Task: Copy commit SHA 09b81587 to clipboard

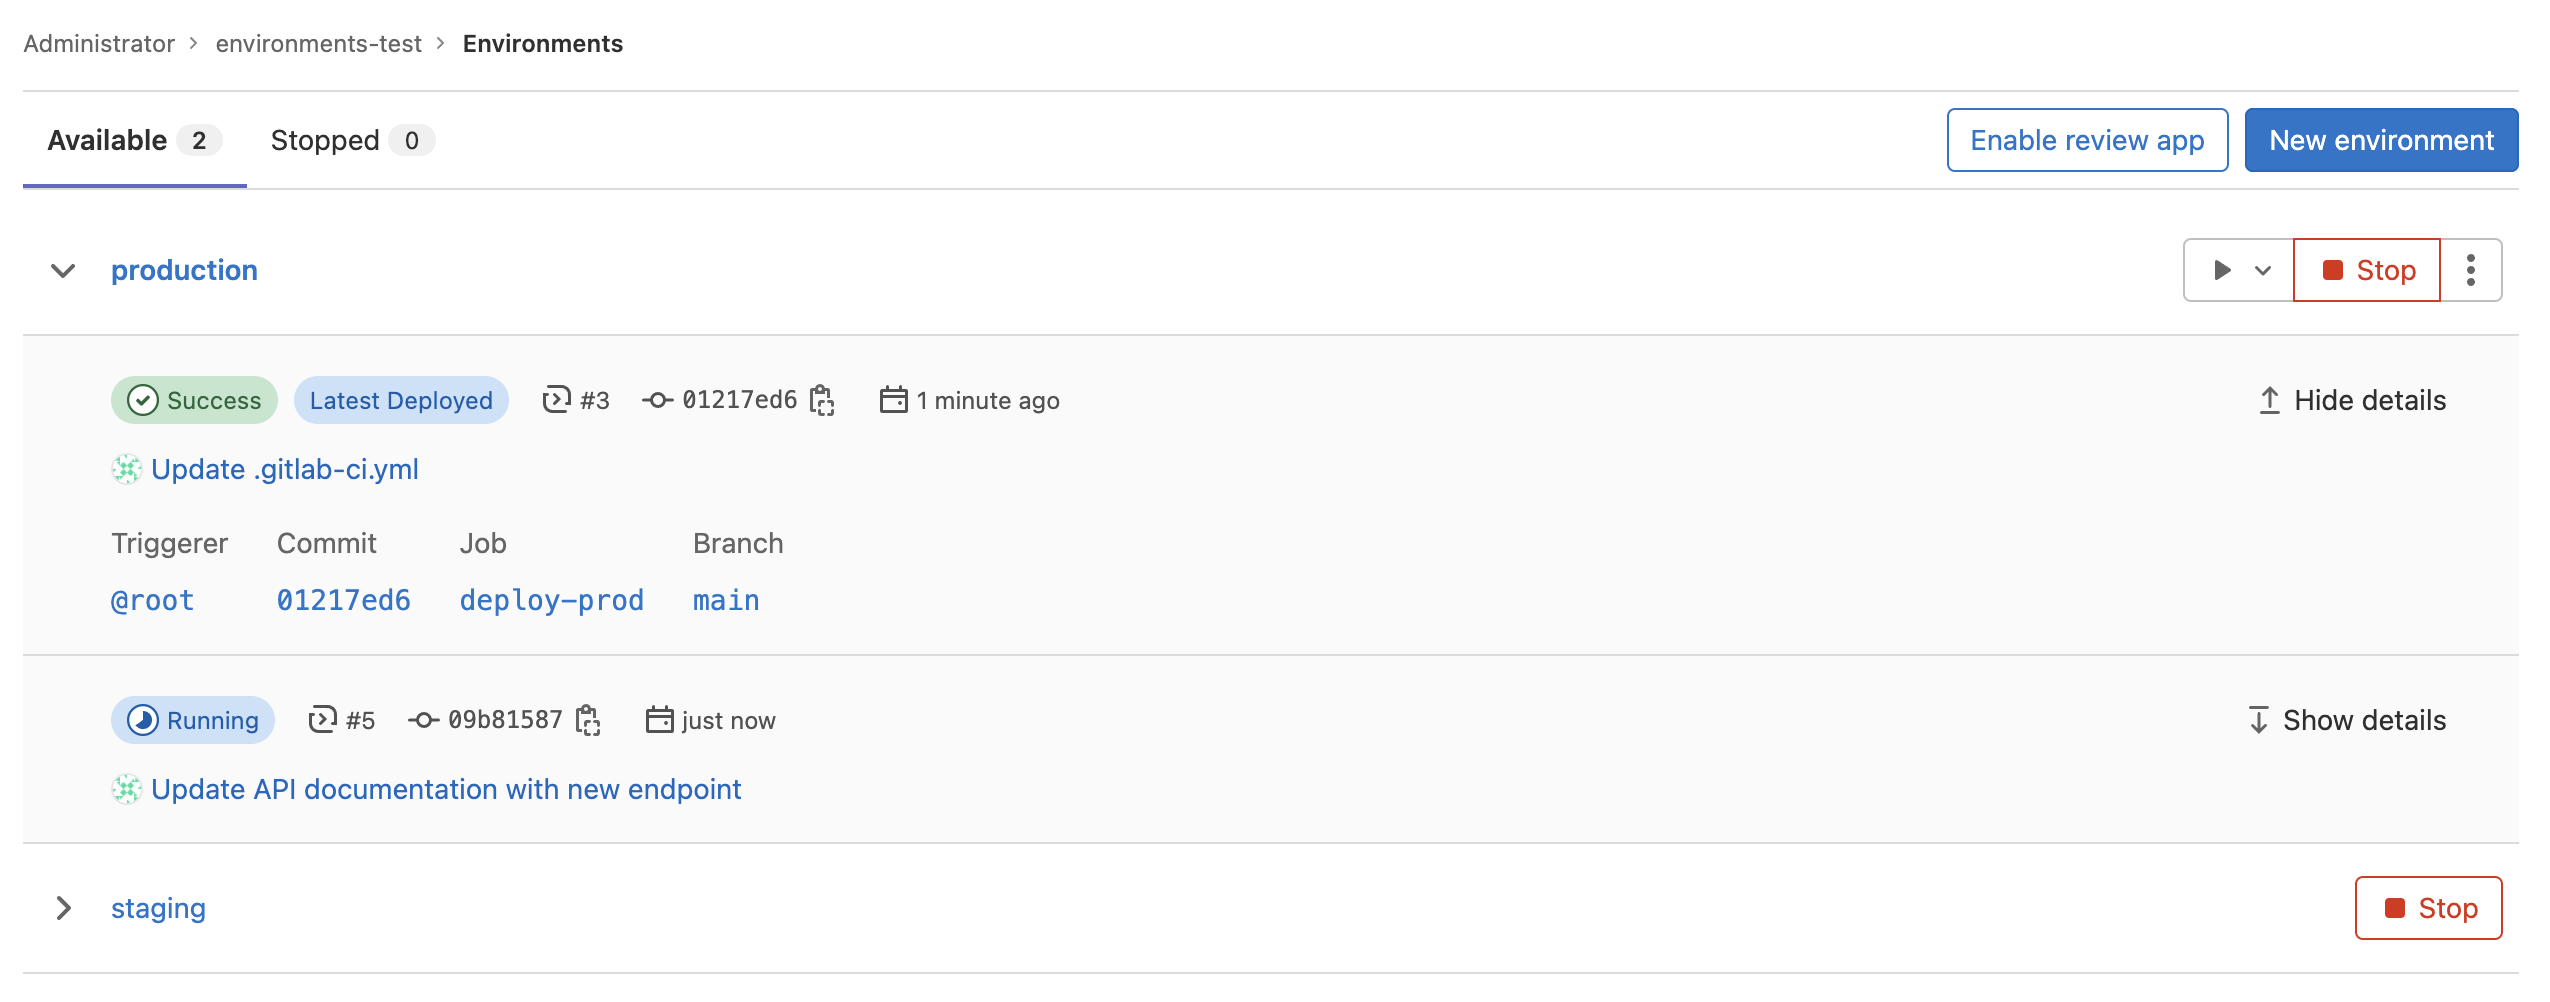Action: [589, 720]
